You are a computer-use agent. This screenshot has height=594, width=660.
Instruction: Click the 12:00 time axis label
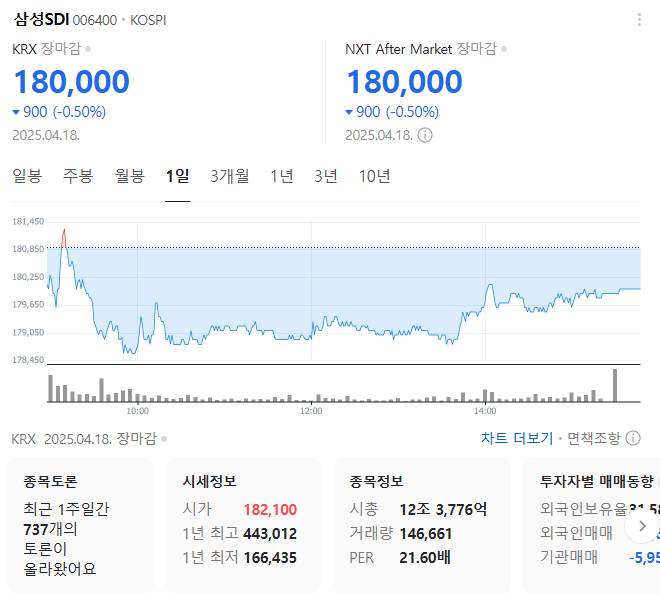coord(311,411)
